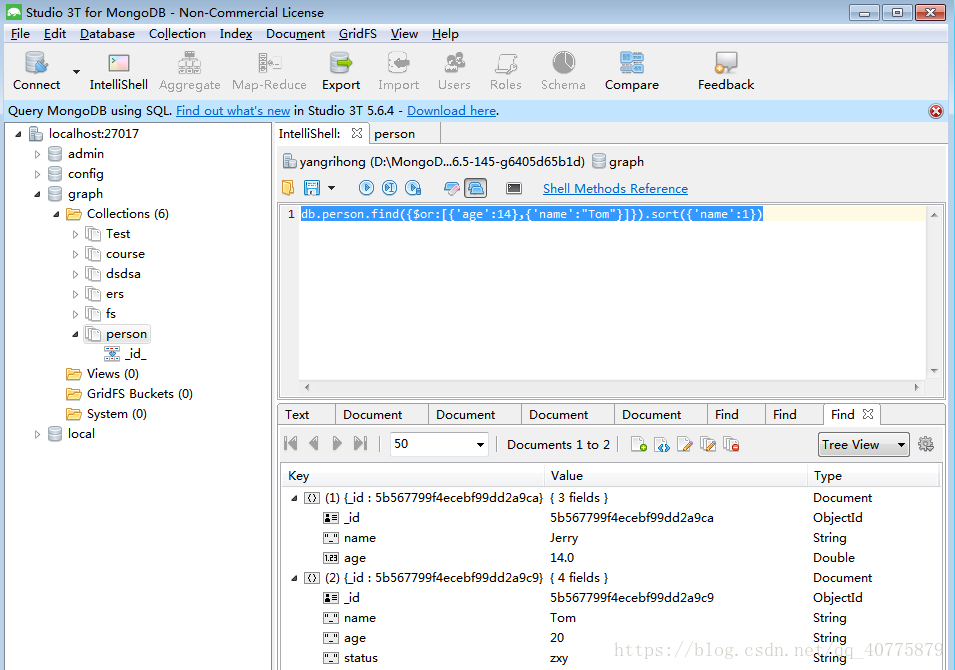955x670 pixels.
Task: Switch to the person tab
Action: (394, 134)
